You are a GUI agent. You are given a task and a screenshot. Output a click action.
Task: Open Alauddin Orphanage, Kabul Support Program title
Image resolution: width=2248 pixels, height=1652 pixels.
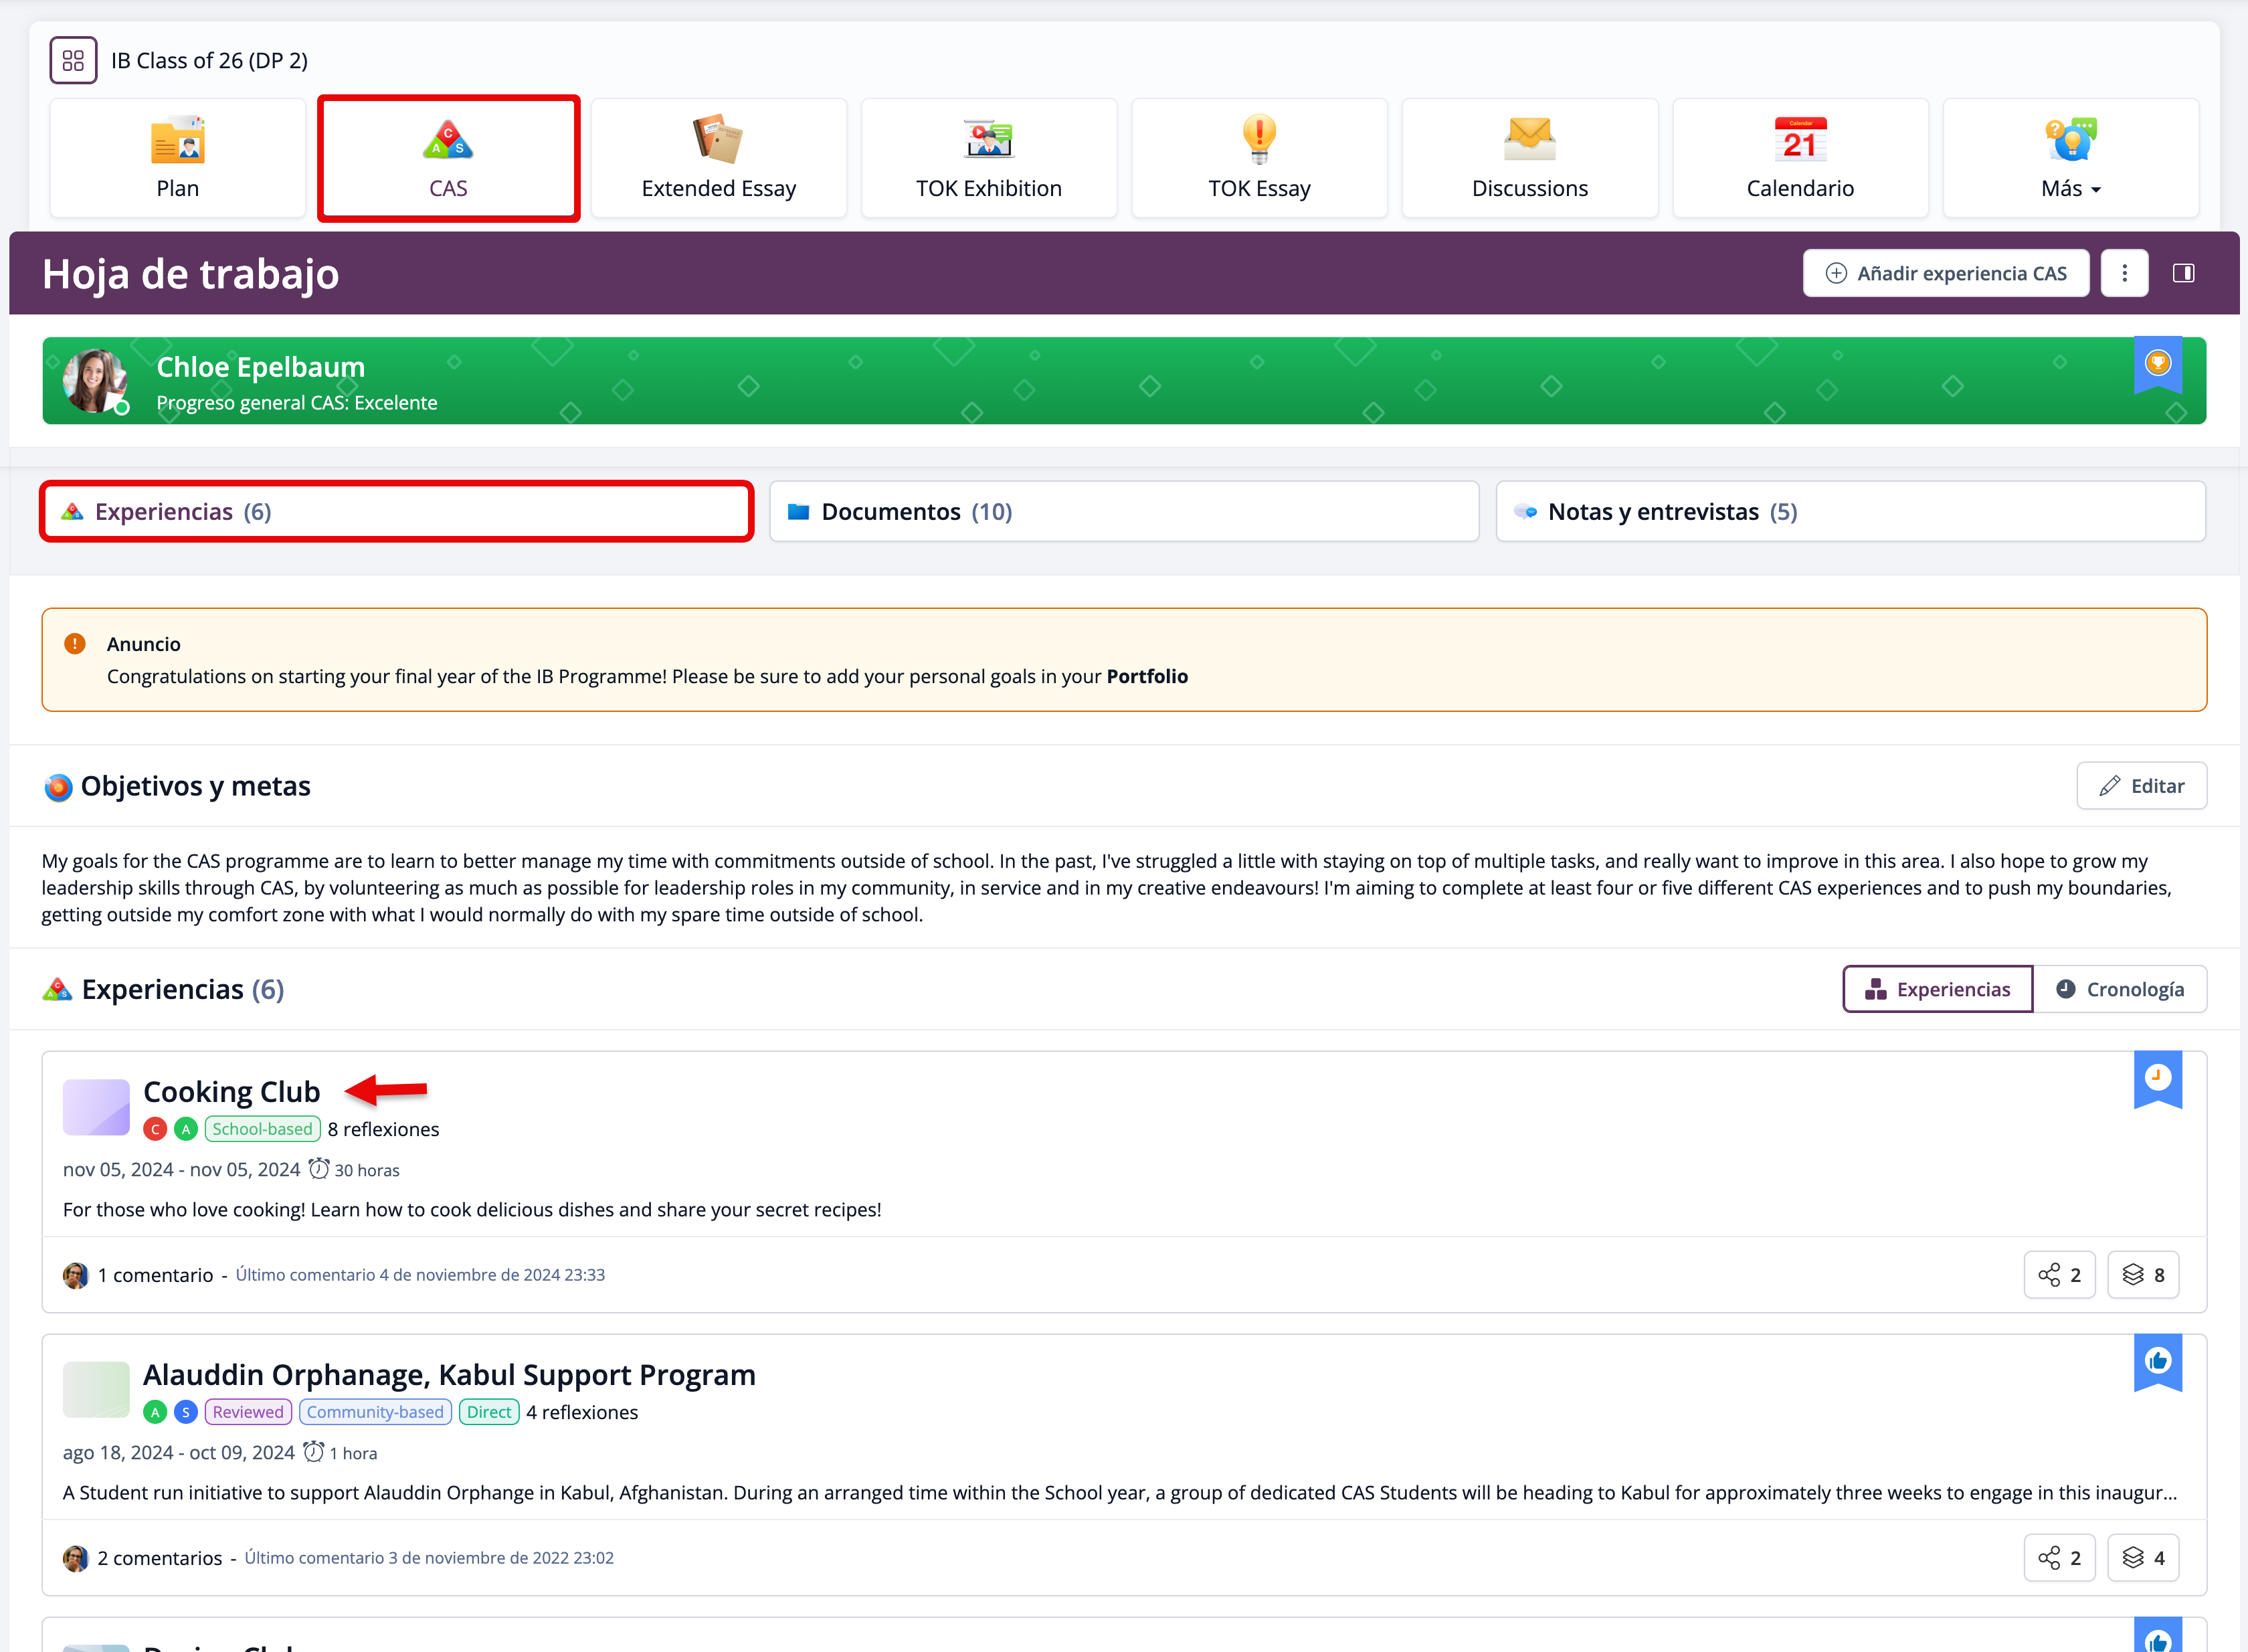449,1375
